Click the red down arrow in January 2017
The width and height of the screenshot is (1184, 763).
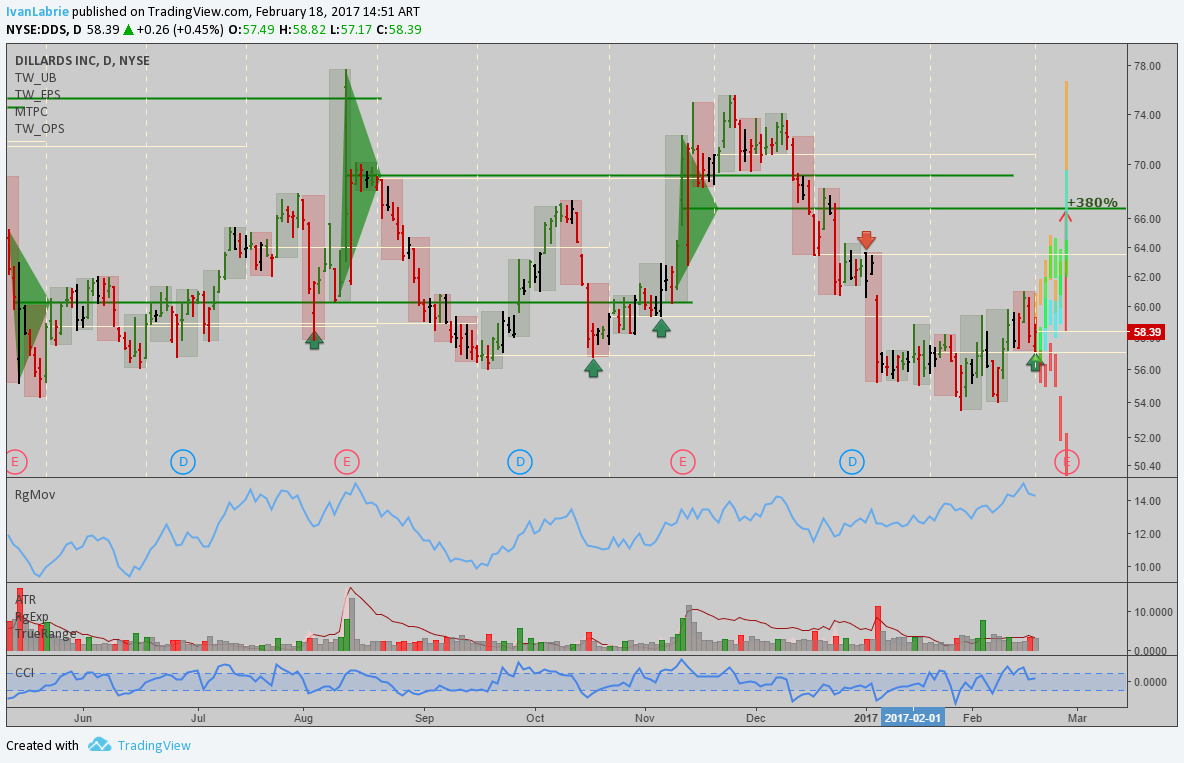coord(866,240)
